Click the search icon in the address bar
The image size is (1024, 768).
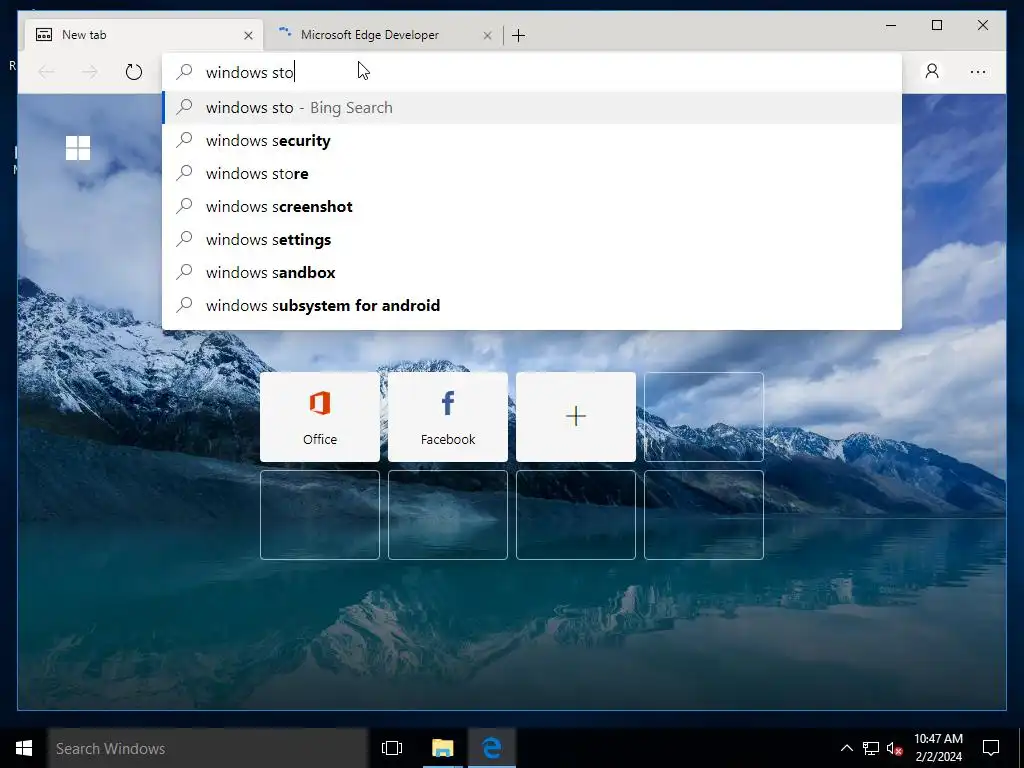pyautogui.click(x=185, y=71)
